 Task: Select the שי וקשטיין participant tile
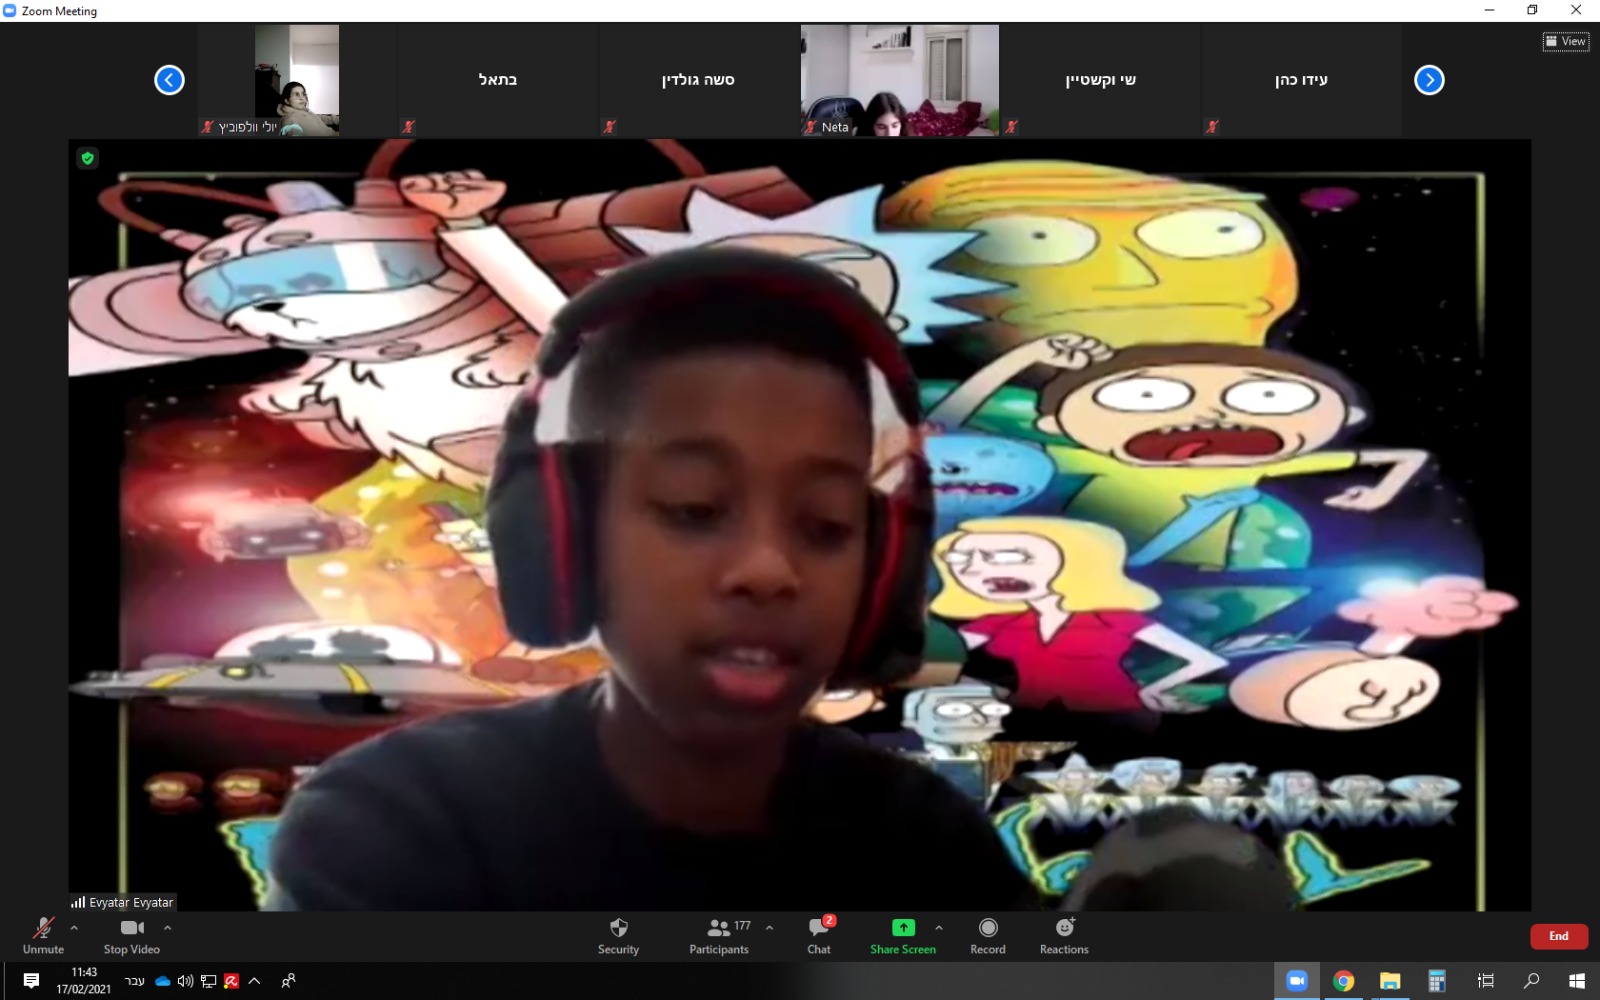(x=1100, y=80)
